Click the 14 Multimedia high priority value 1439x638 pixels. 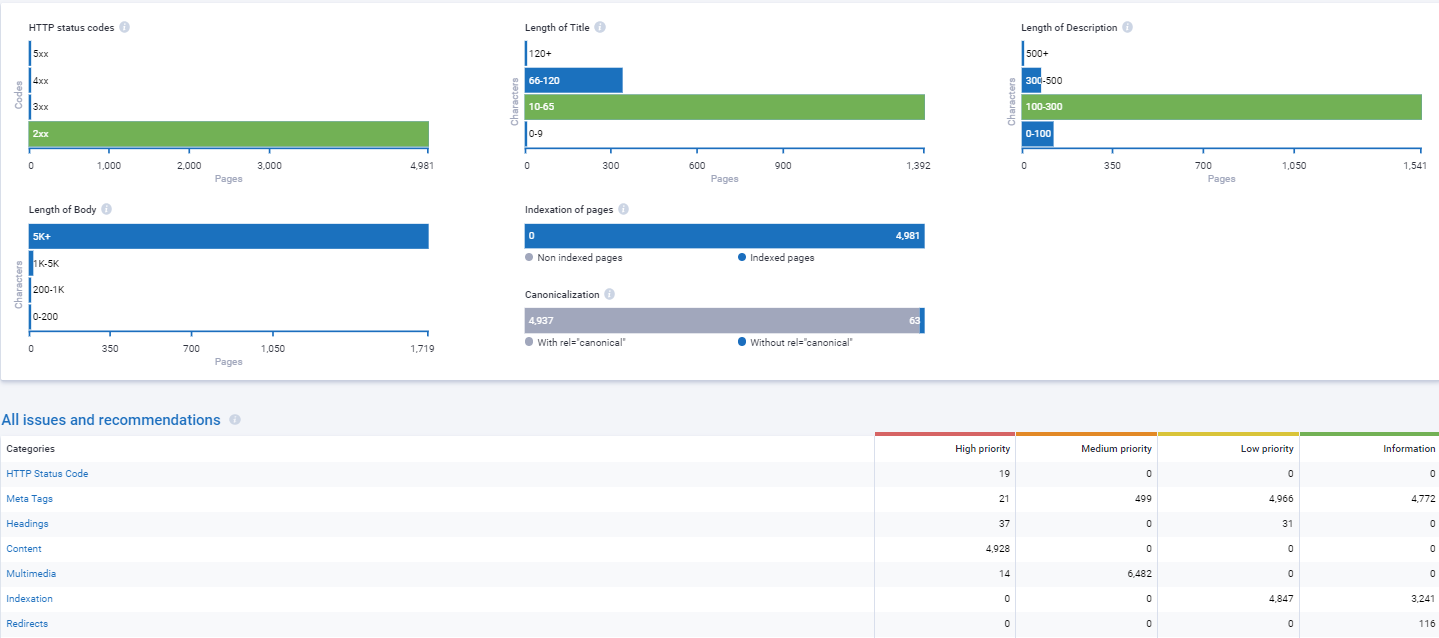1004,574
